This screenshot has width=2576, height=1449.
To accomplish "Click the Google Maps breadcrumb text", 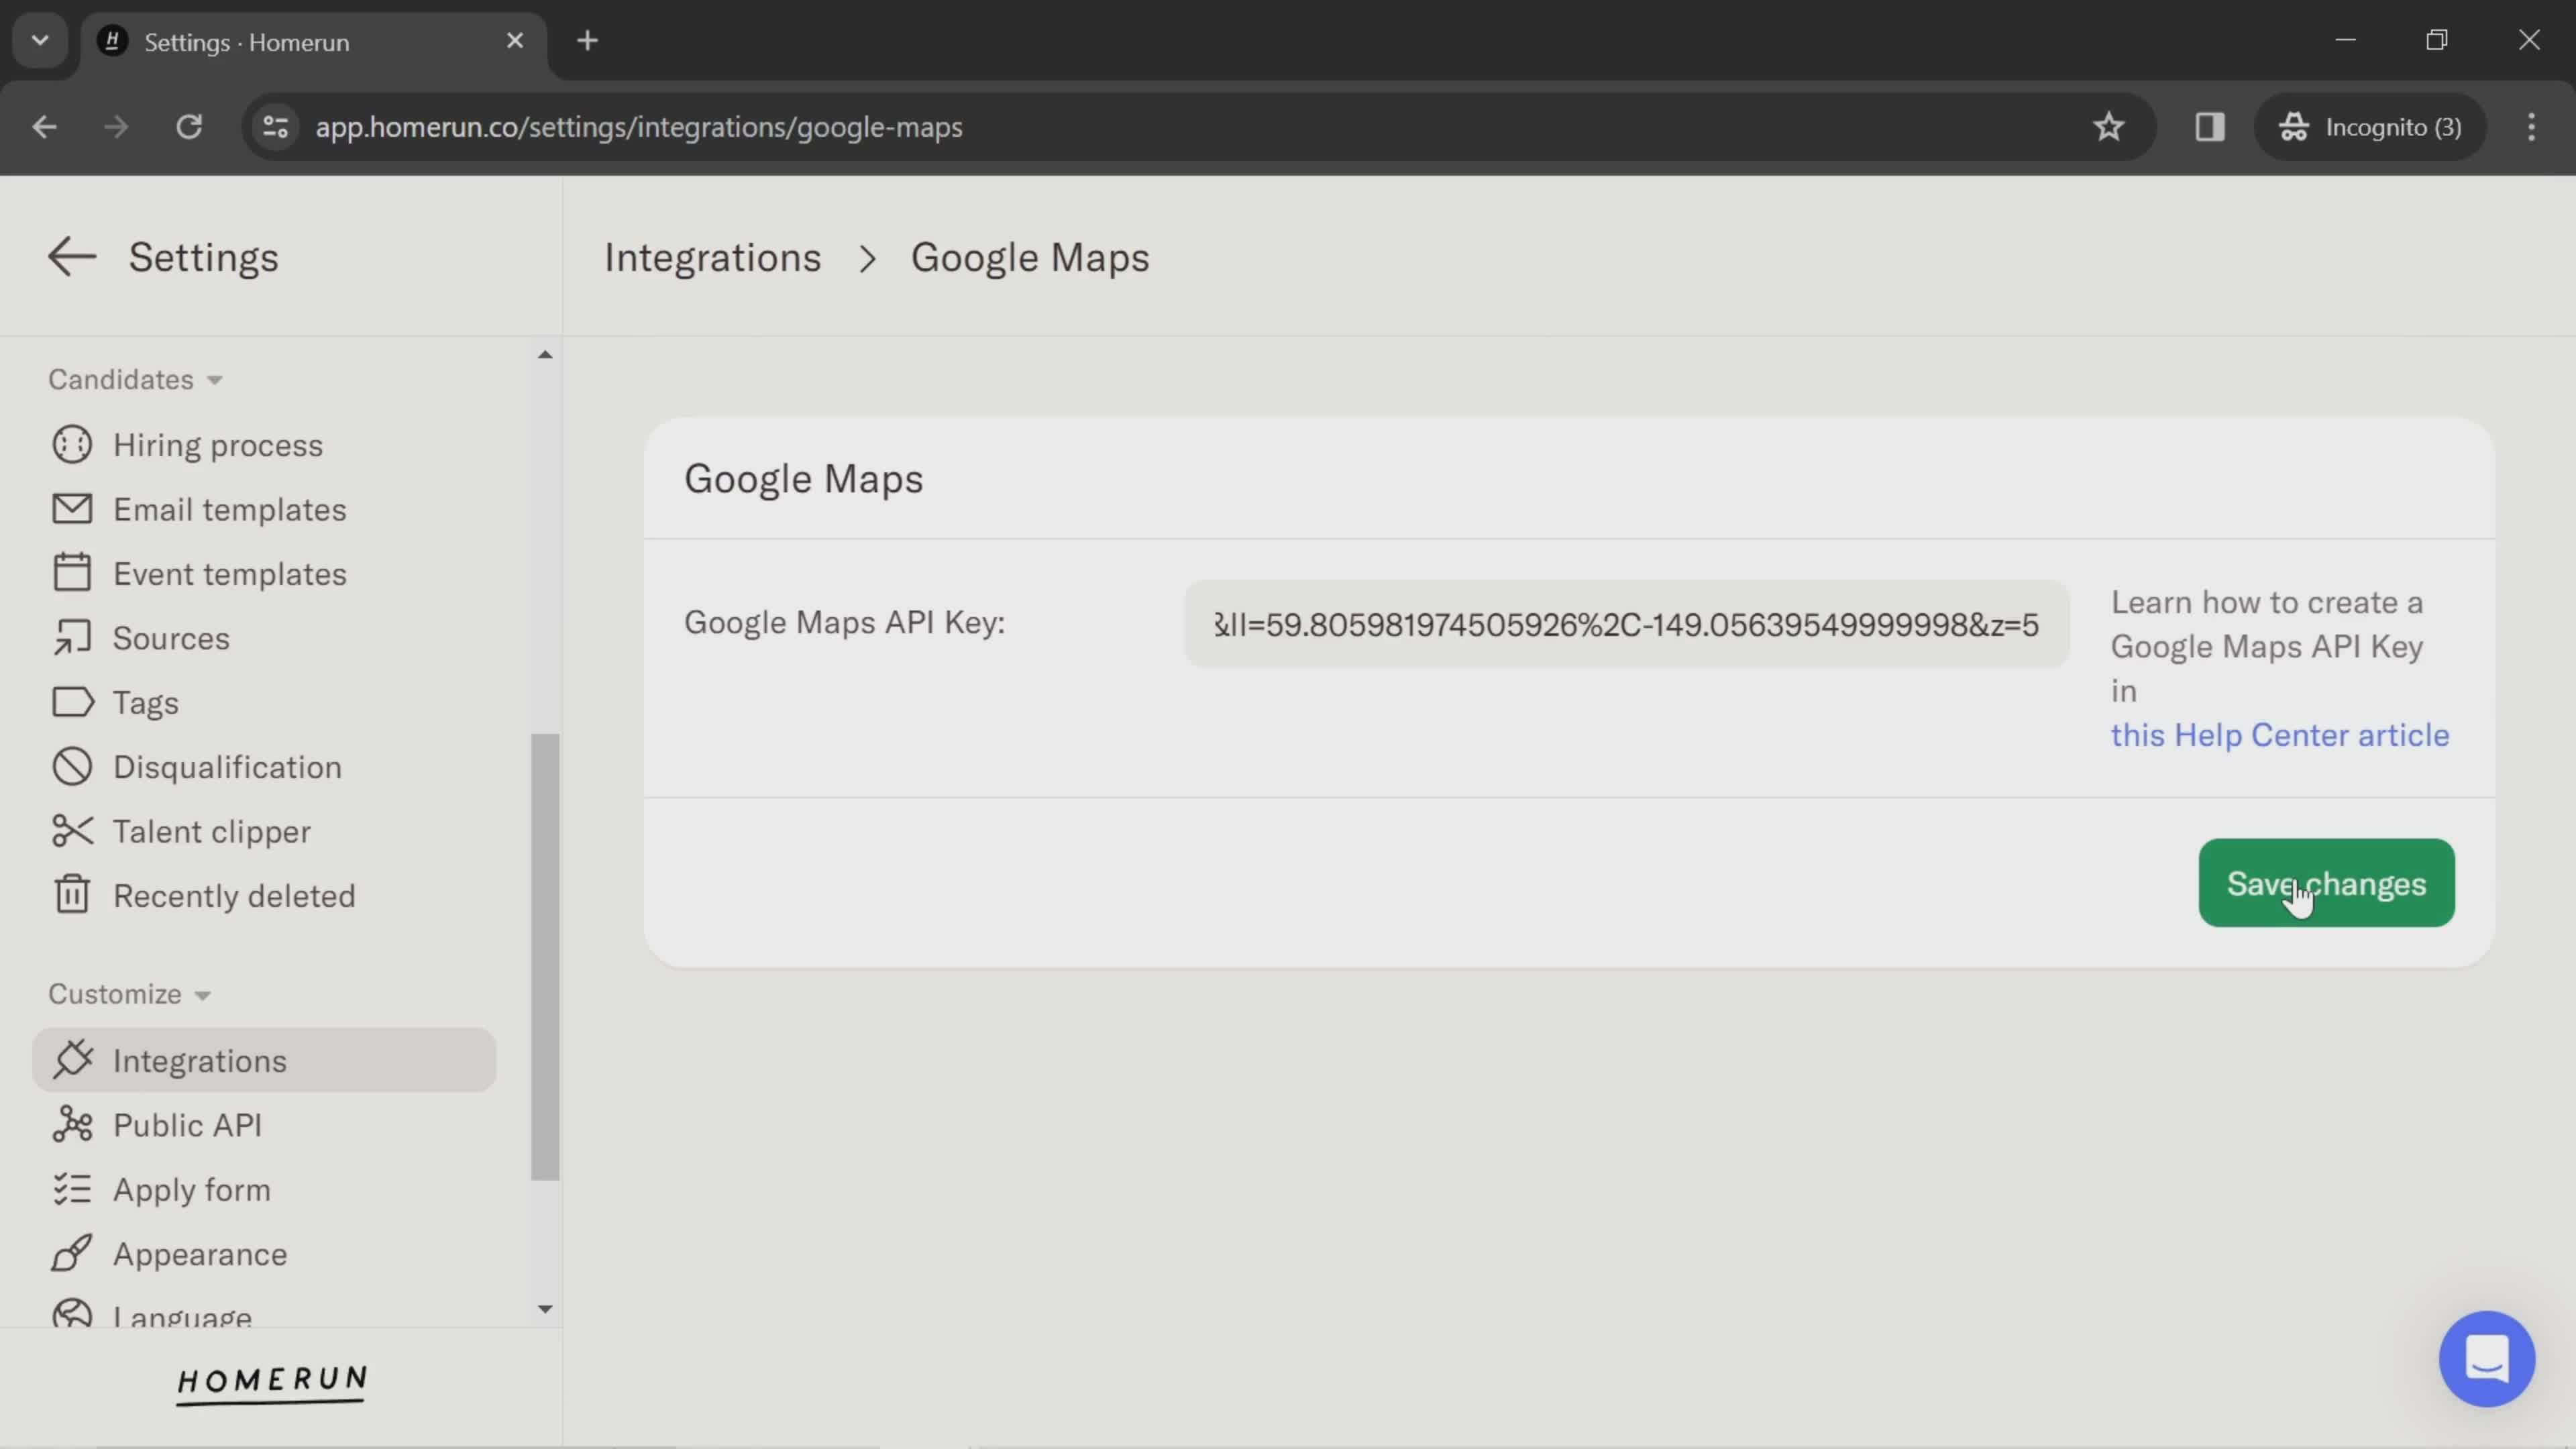I will coord(1030,258).
